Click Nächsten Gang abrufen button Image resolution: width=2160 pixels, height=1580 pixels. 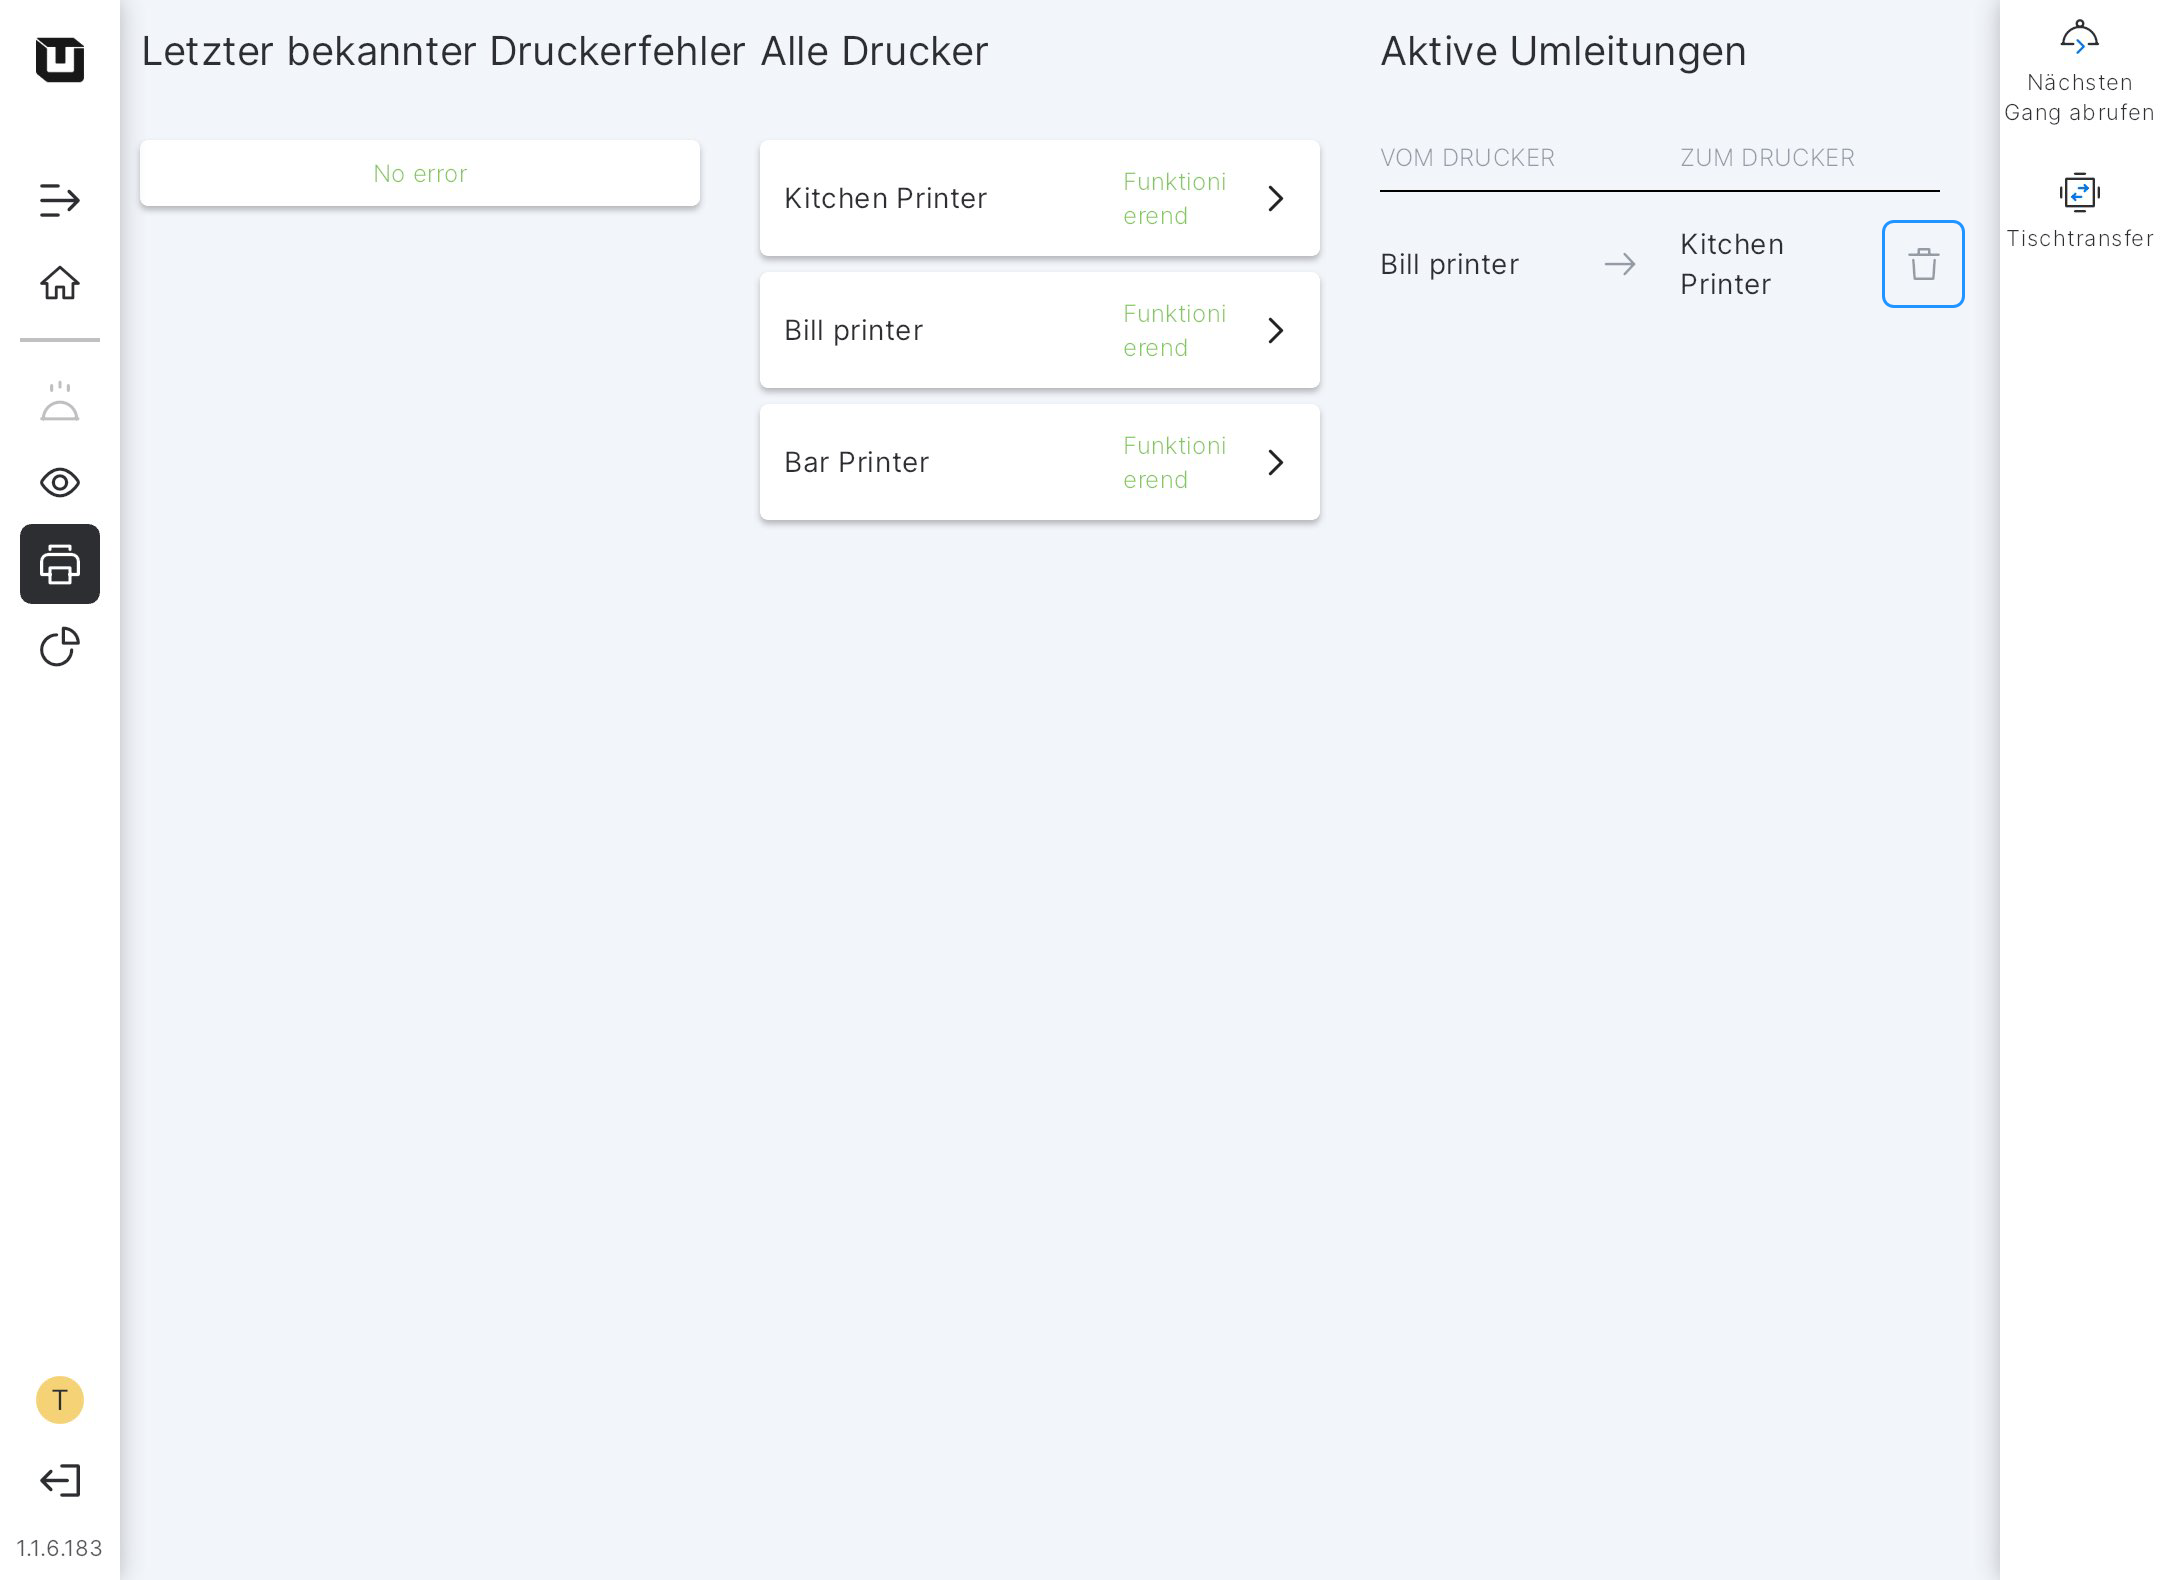click(2079, 70)
